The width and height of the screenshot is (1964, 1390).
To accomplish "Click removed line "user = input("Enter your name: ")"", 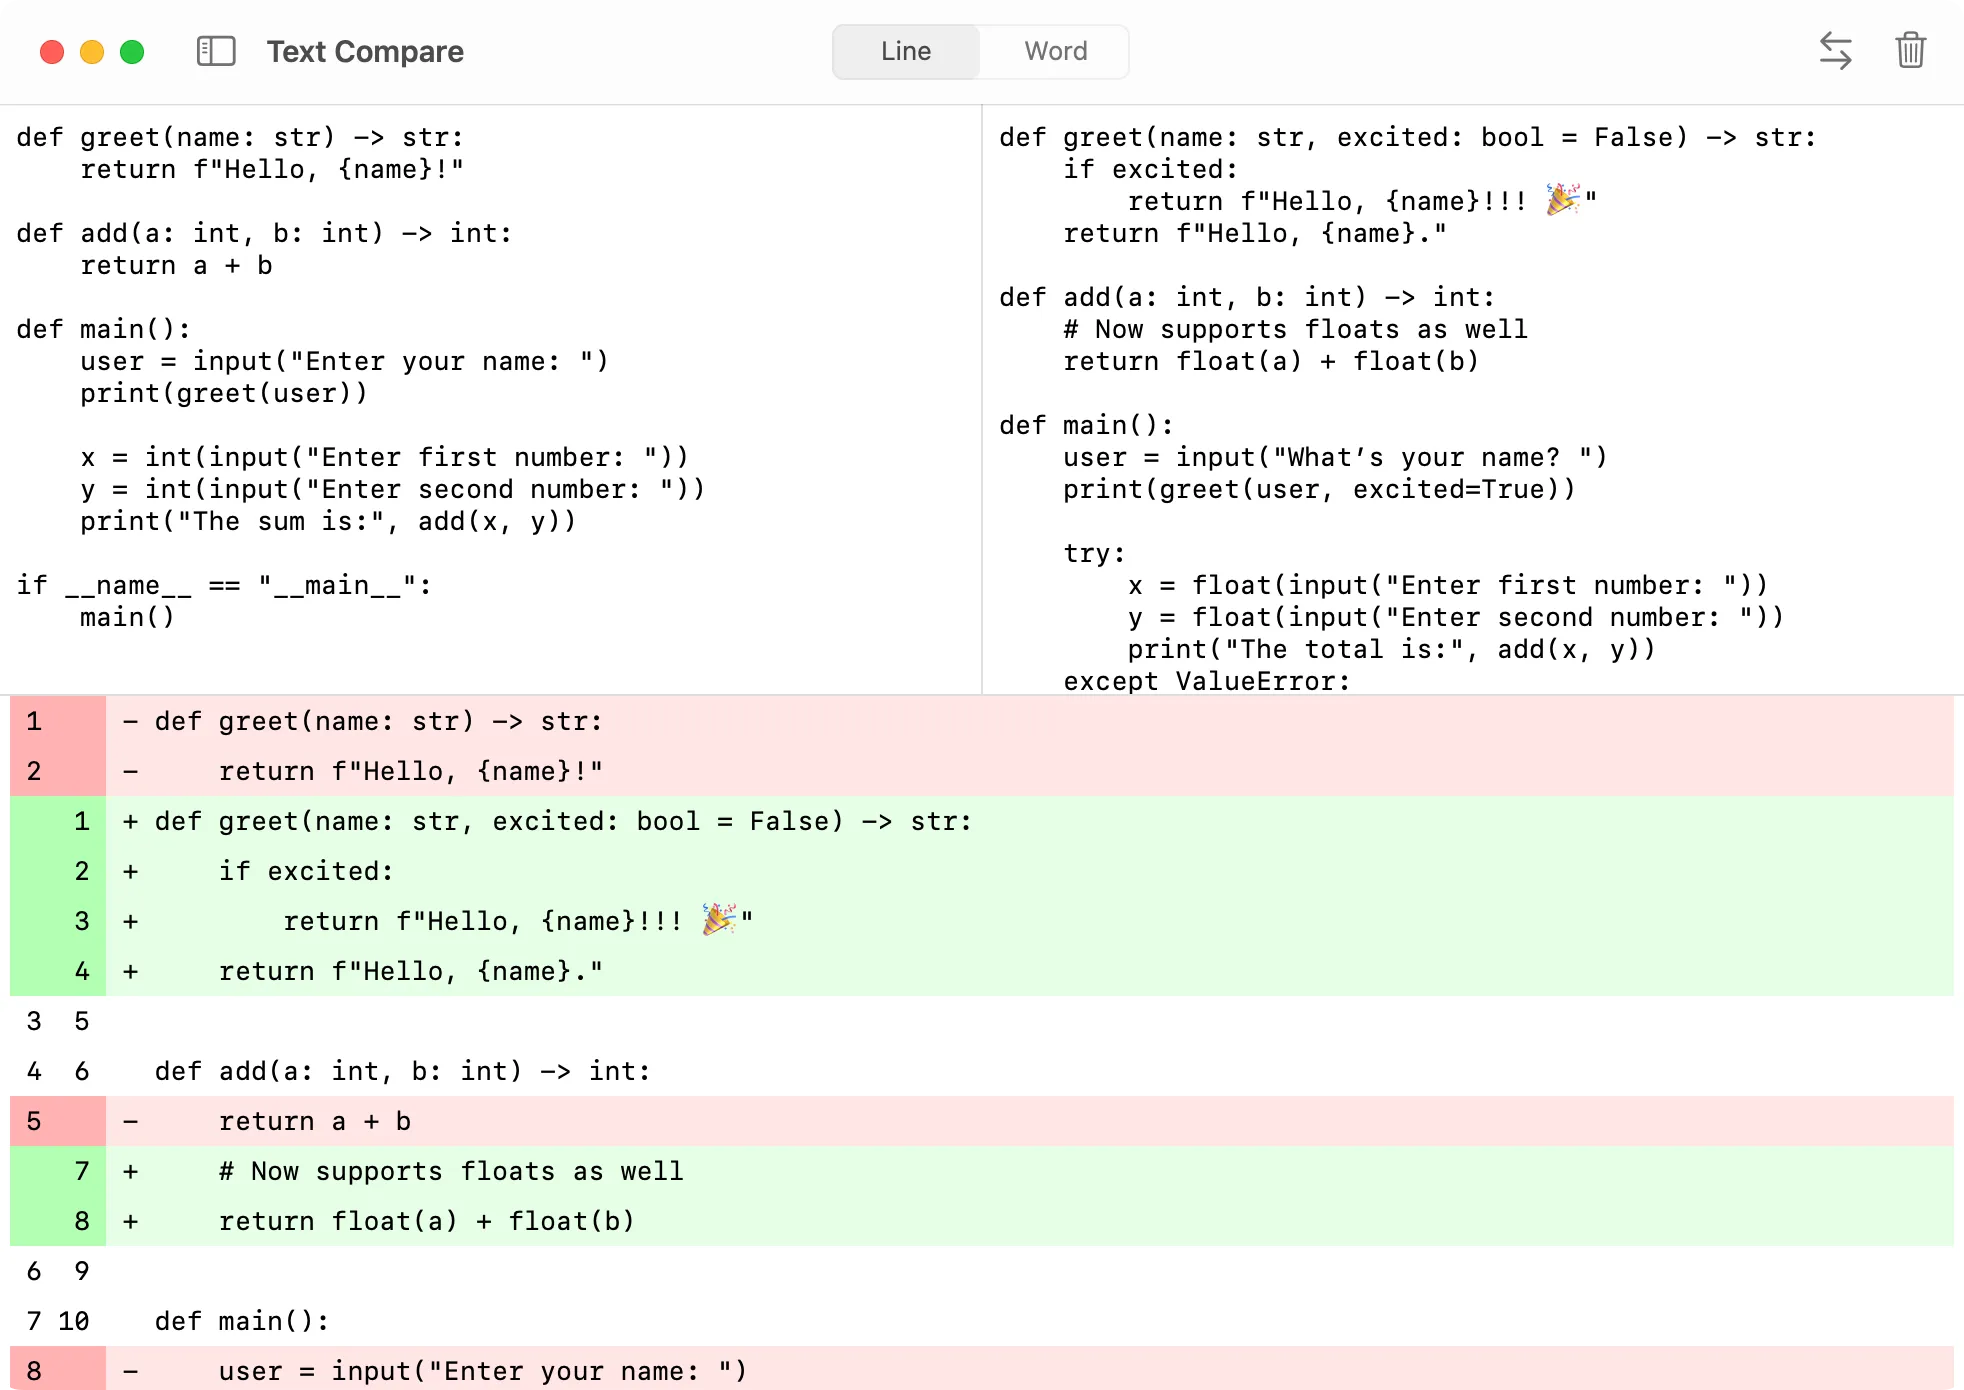I will pyautogui.click(x=482, y=1371).
